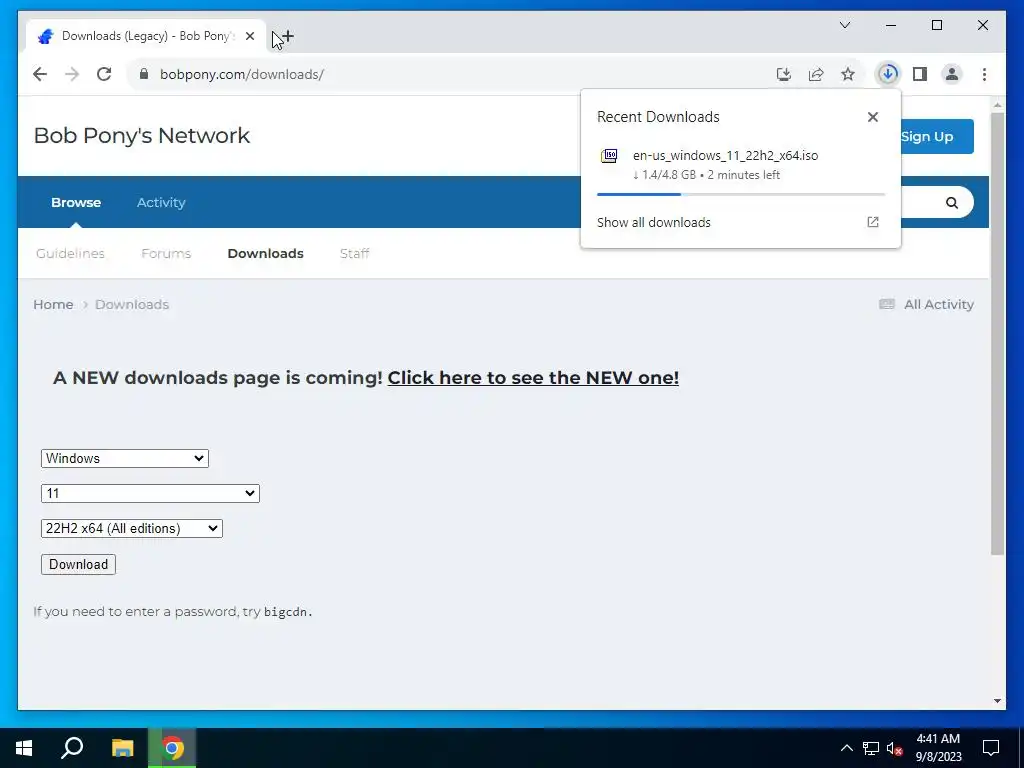Open the tab search chevron

click(844, 25)
